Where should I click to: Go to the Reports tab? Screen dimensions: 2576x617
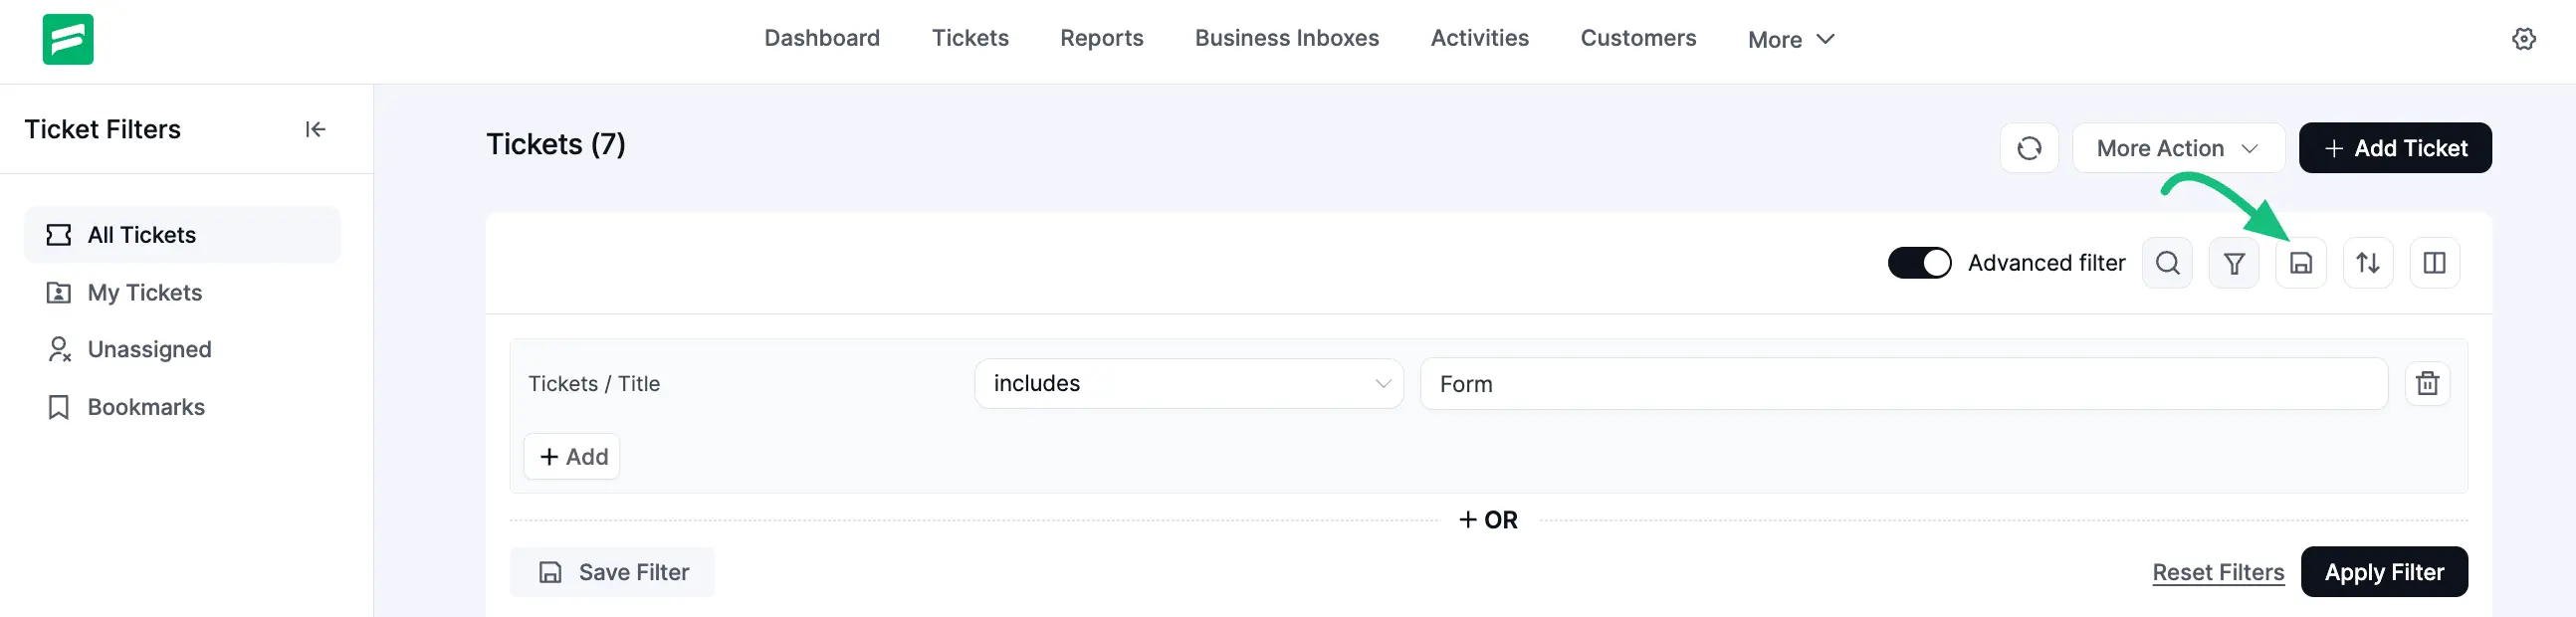(1101, 38)
